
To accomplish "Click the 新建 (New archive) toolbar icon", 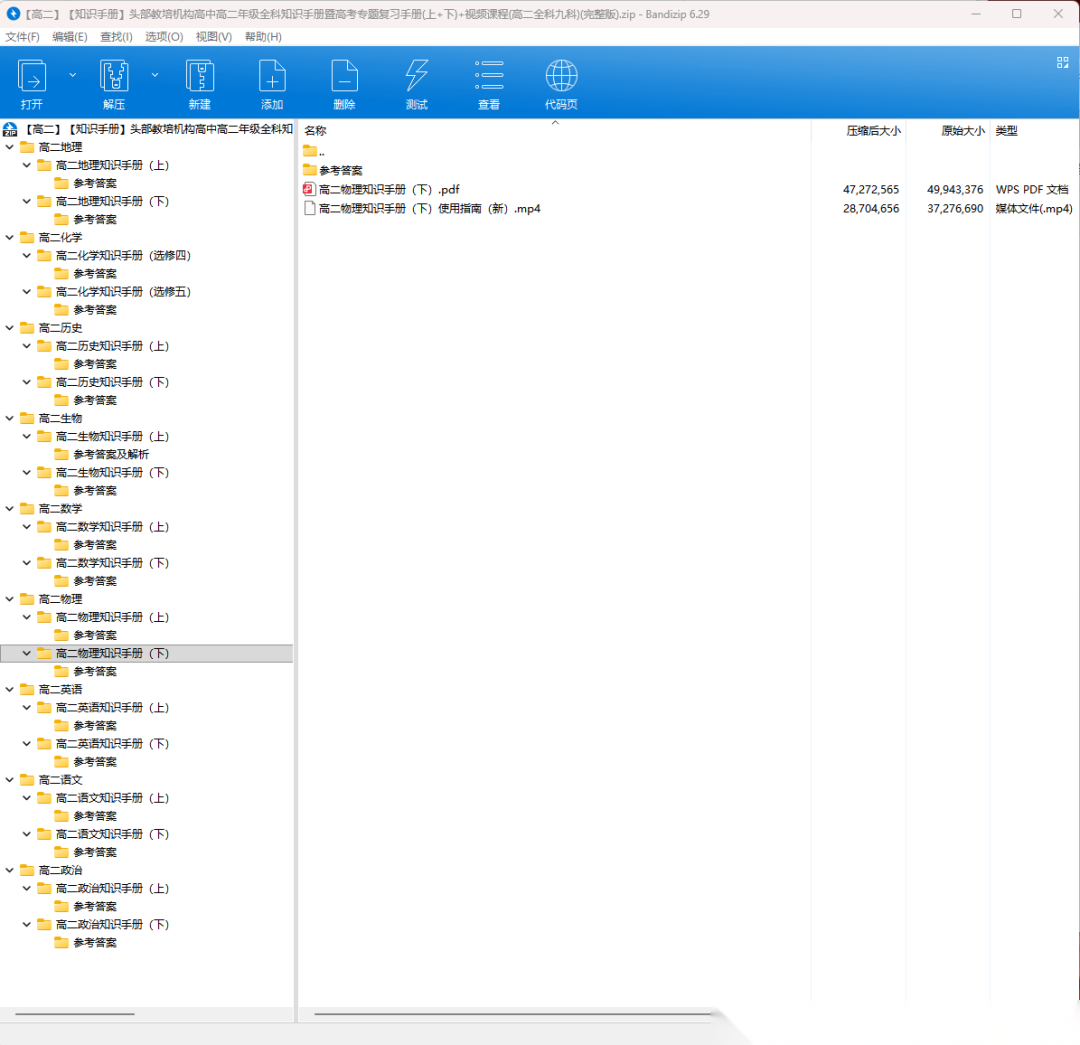I will [x=200, y=77].
